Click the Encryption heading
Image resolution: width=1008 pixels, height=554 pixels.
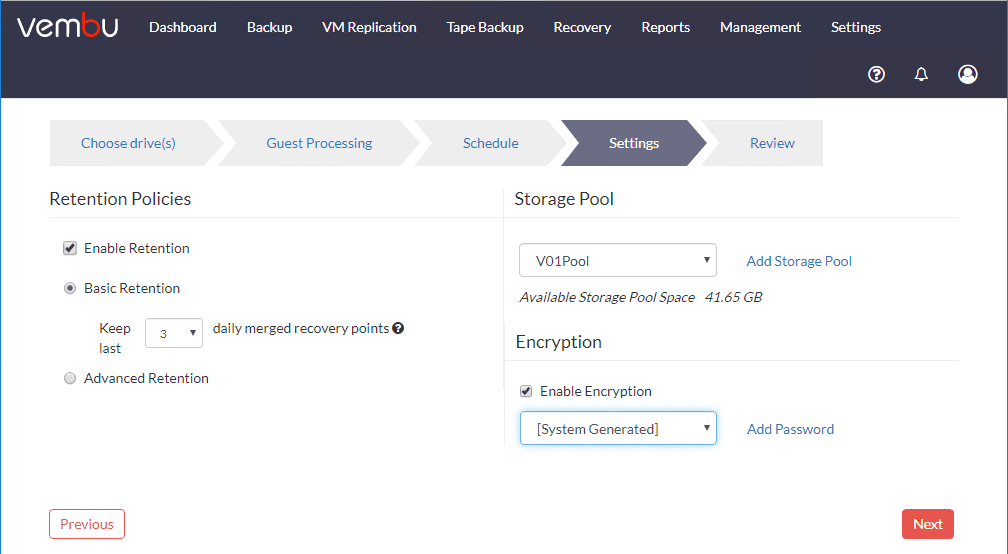559,341
